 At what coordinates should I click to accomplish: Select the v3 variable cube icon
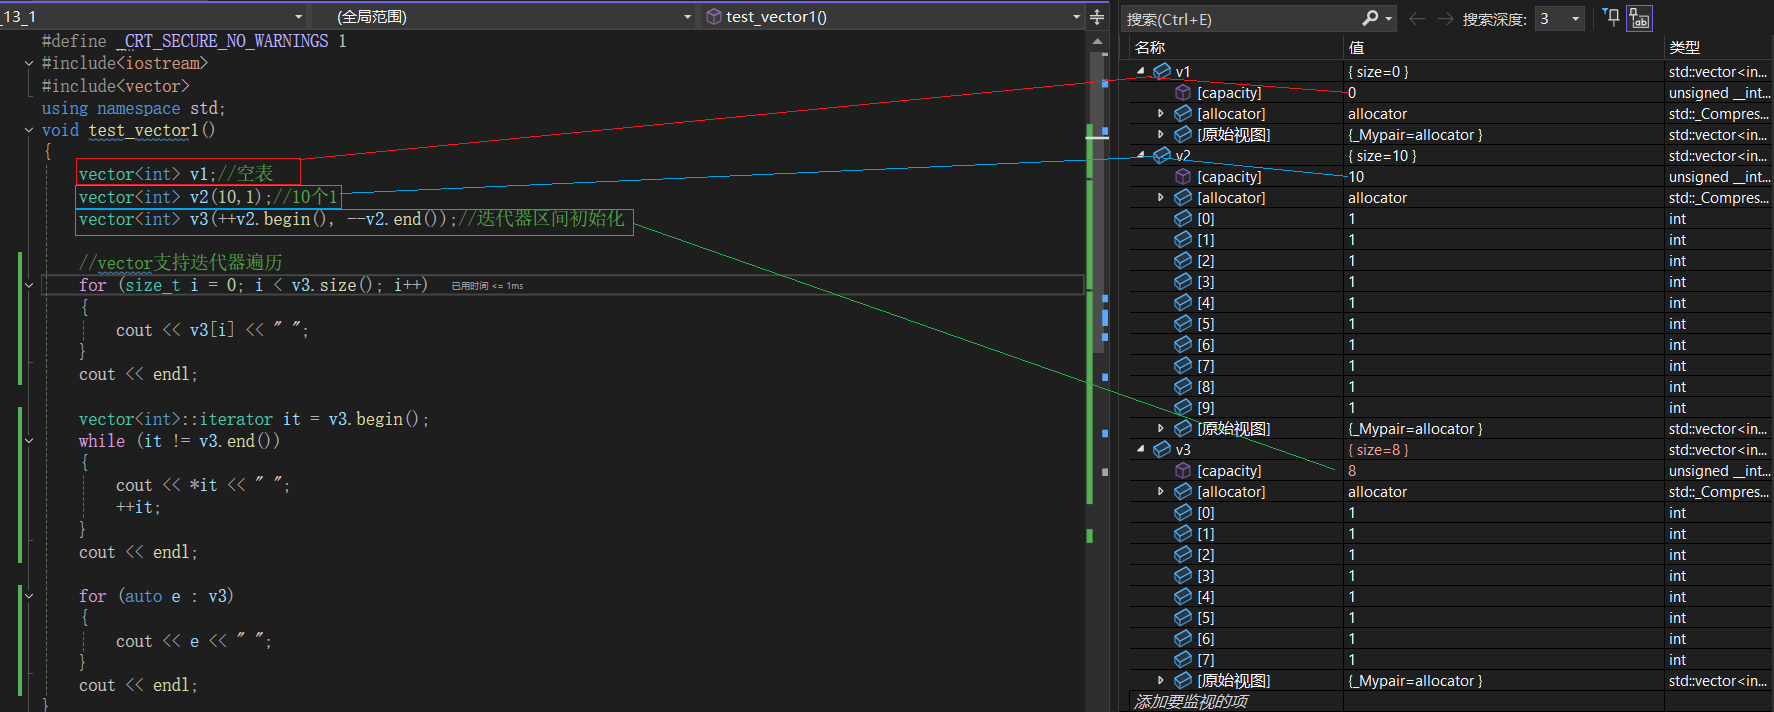[x=1162, y=449]
